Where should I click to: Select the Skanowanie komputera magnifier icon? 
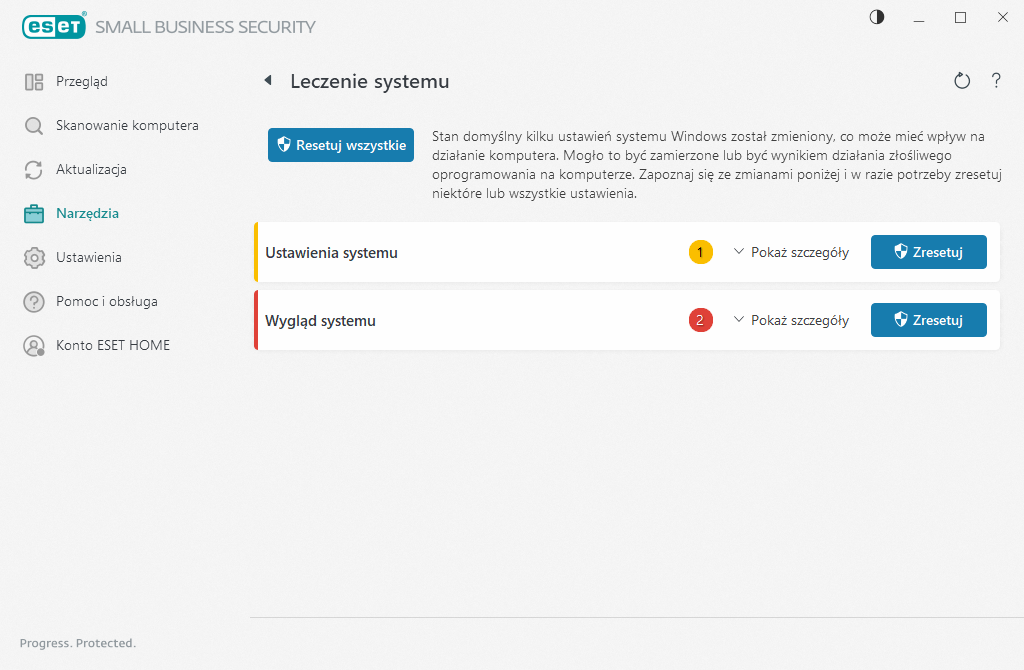[x=33, y=125]
